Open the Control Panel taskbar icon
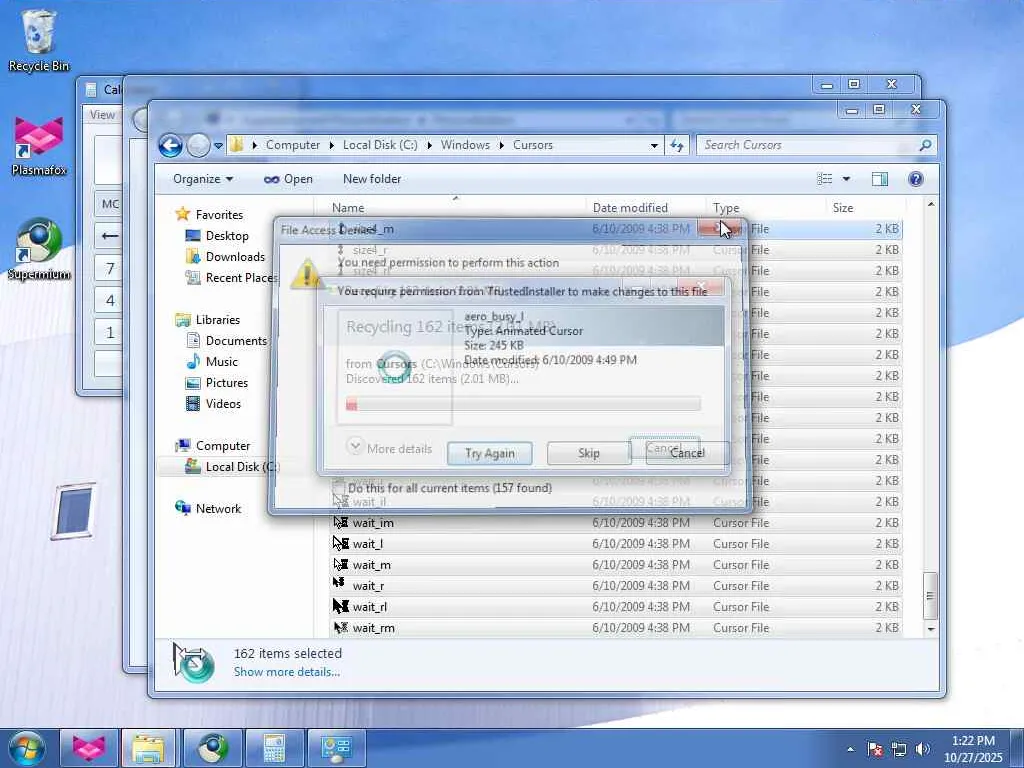1024x768 pixels. pos(336,748)
